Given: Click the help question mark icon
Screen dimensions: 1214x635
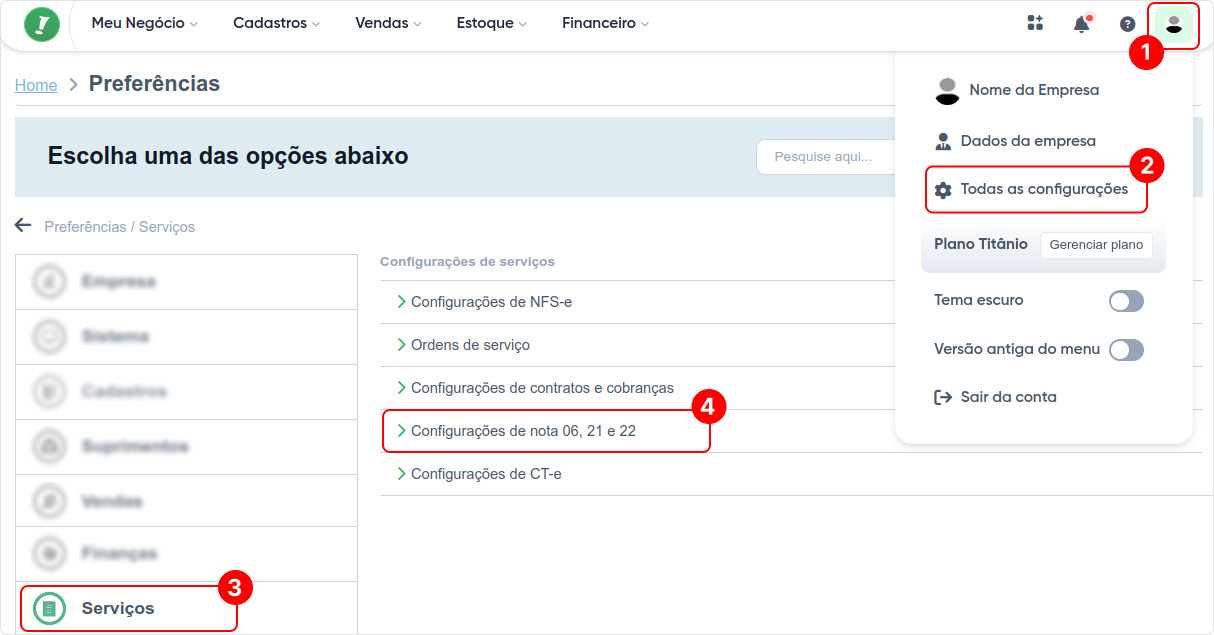Looking at the screenshot, I should (x=1127, y=24).
